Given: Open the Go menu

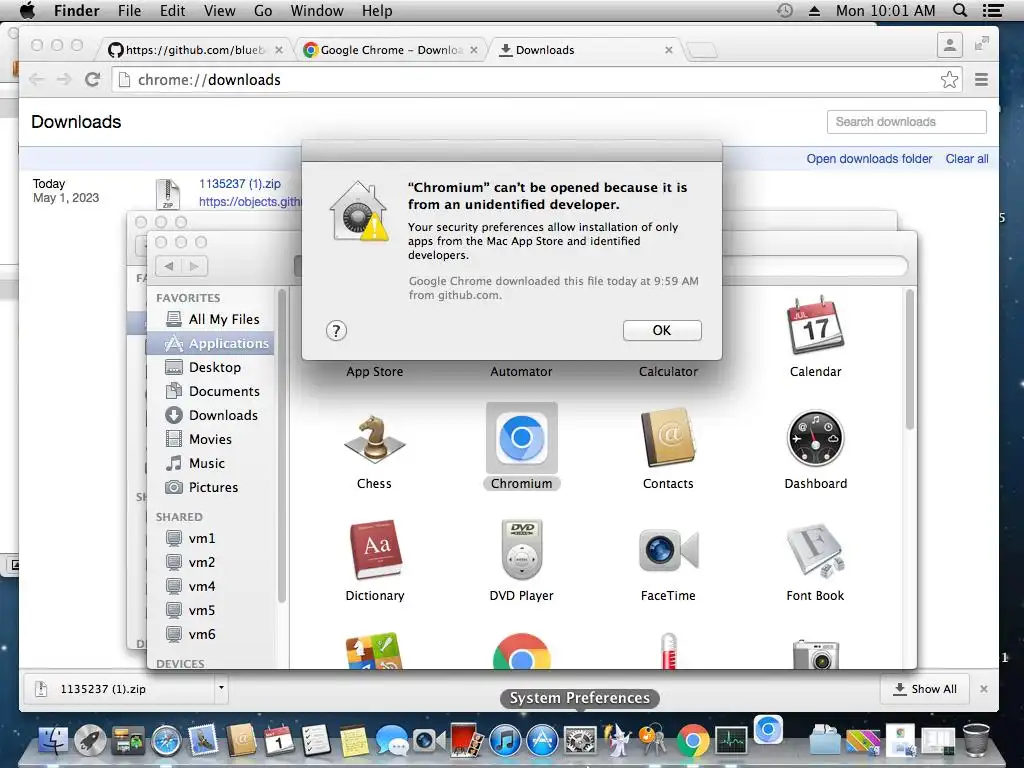Looking at the screenshot, I should point(263,10).
